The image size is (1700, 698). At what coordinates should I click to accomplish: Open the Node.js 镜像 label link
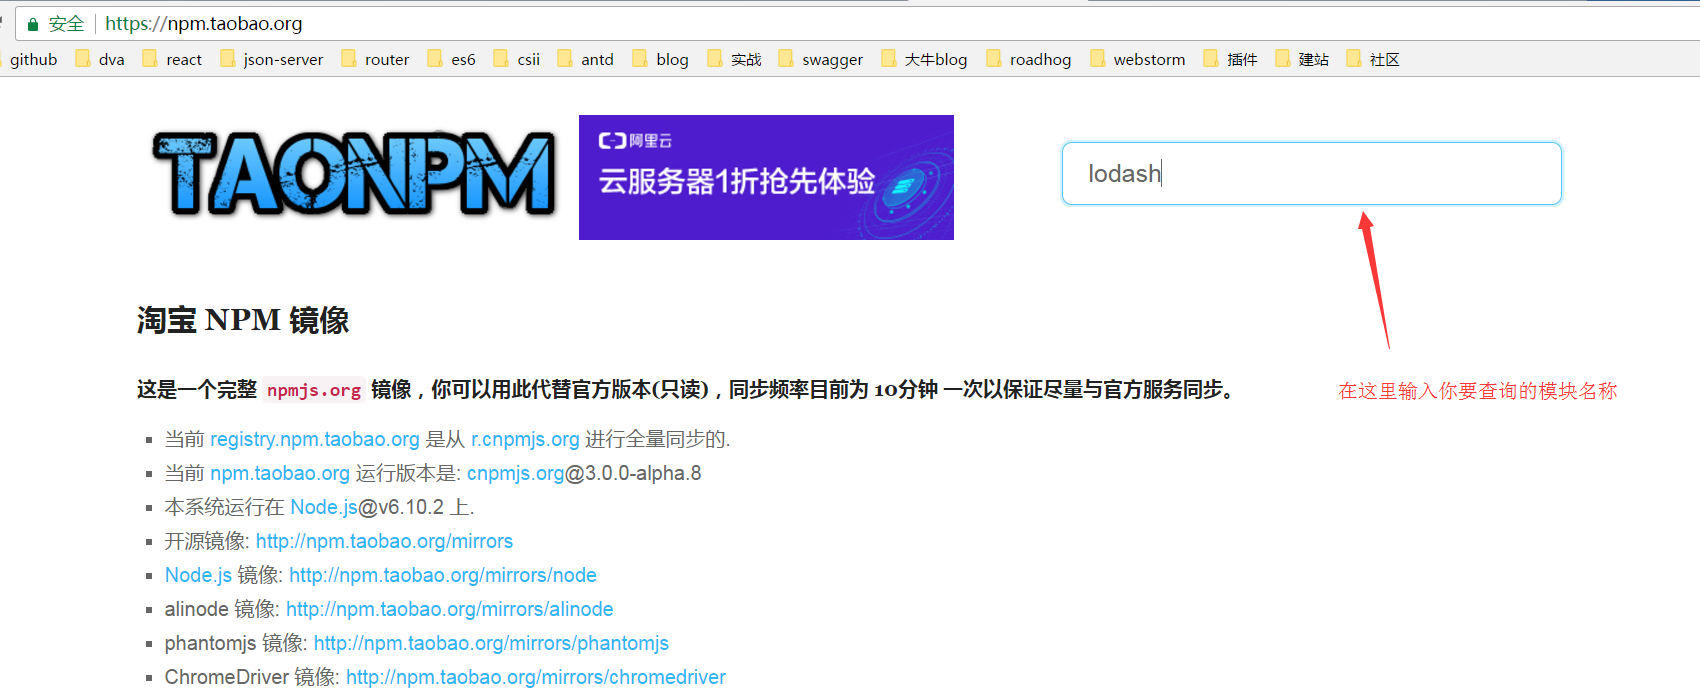(x=198, y=575)
